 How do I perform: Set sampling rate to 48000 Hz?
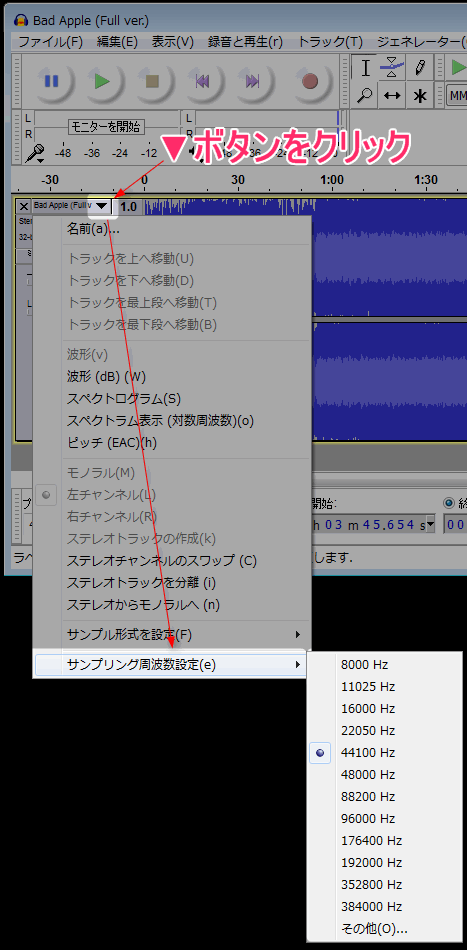pyautogui.click(x=382, y=774)
